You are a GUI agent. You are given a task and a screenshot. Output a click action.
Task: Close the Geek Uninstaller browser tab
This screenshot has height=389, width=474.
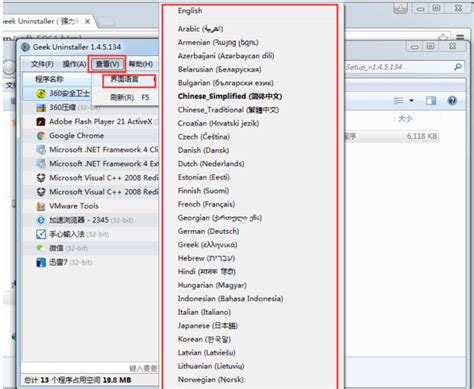87,22
